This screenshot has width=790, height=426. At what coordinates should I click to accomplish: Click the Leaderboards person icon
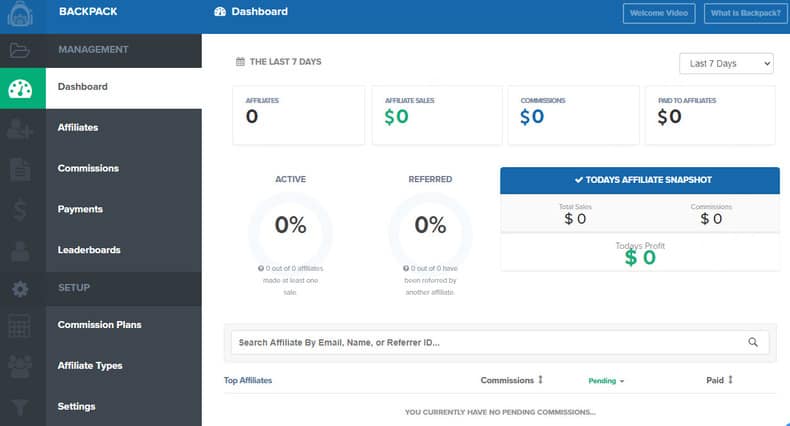20,251
